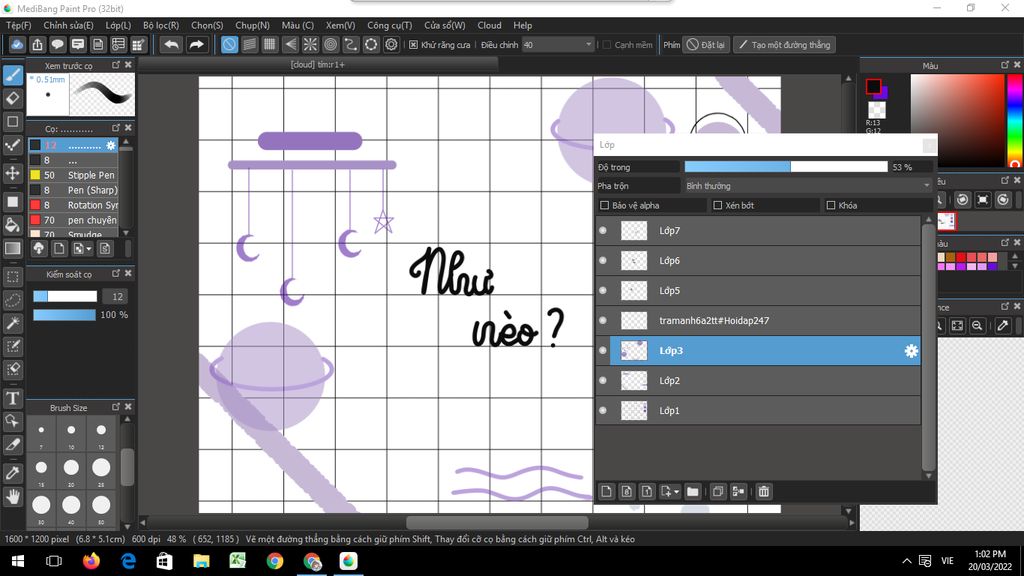Click brush opacity slider at 100 %

tap(65, 315)
